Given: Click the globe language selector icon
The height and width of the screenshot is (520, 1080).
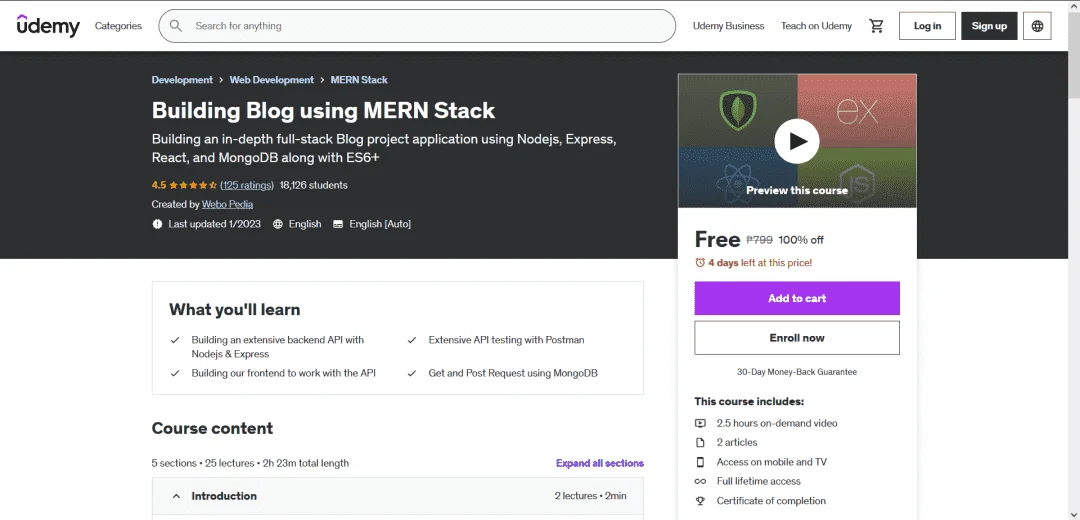Looking at the screenshot, I should click(1037, 26).
